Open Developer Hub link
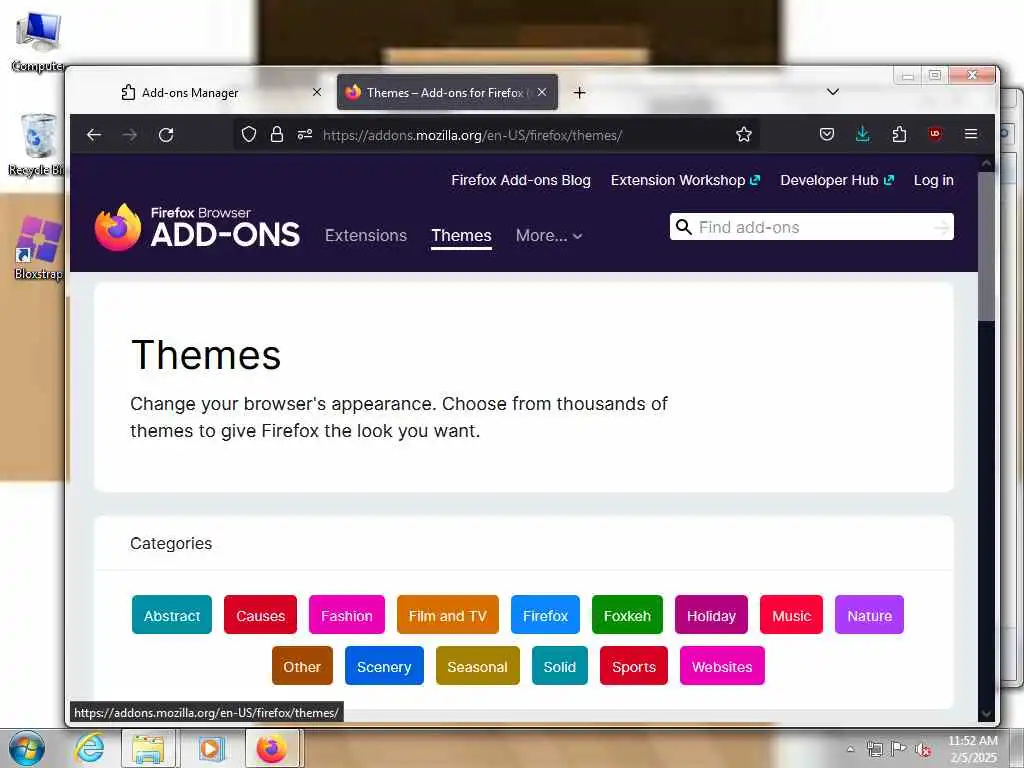The height and width of the screenshot is (768, 1024). pos(837,180)
